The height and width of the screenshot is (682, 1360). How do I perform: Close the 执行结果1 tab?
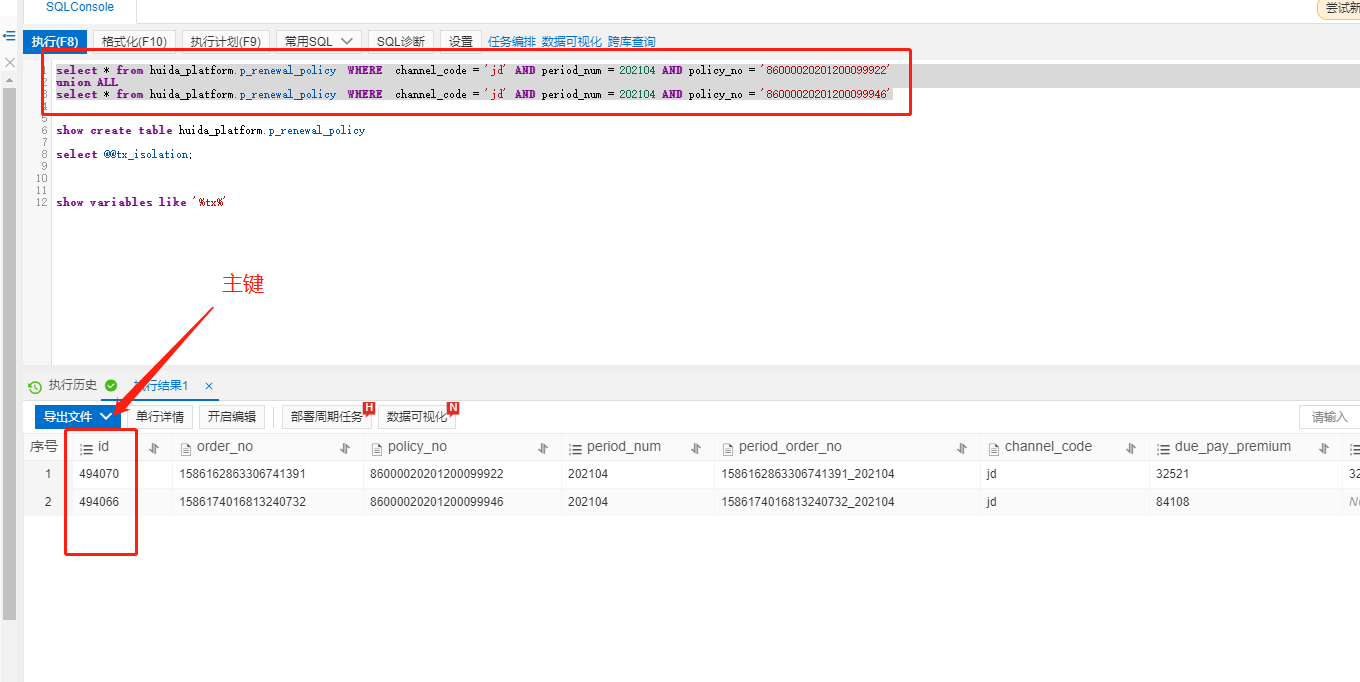click(x=209, y=386)
